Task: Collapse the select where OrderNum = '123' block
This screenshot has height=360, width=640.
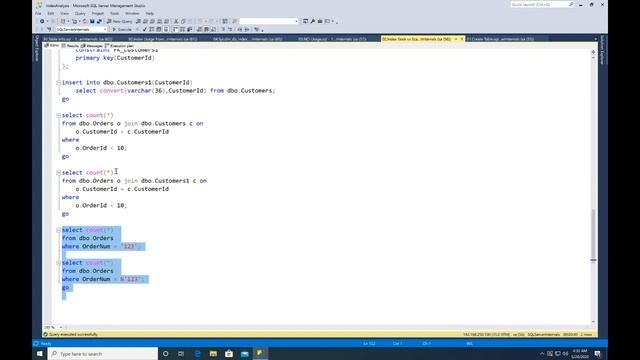Action: pyautogui.click(x=58, y=230)
